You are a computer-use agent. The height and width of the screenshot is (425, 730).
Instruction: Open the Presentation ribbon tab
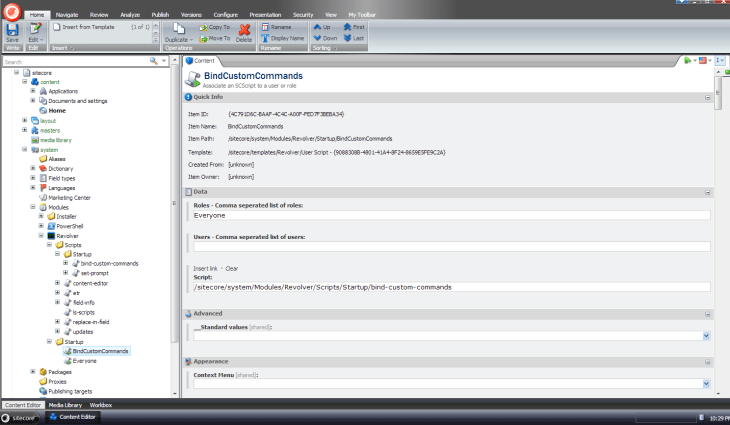pos(265,15)
